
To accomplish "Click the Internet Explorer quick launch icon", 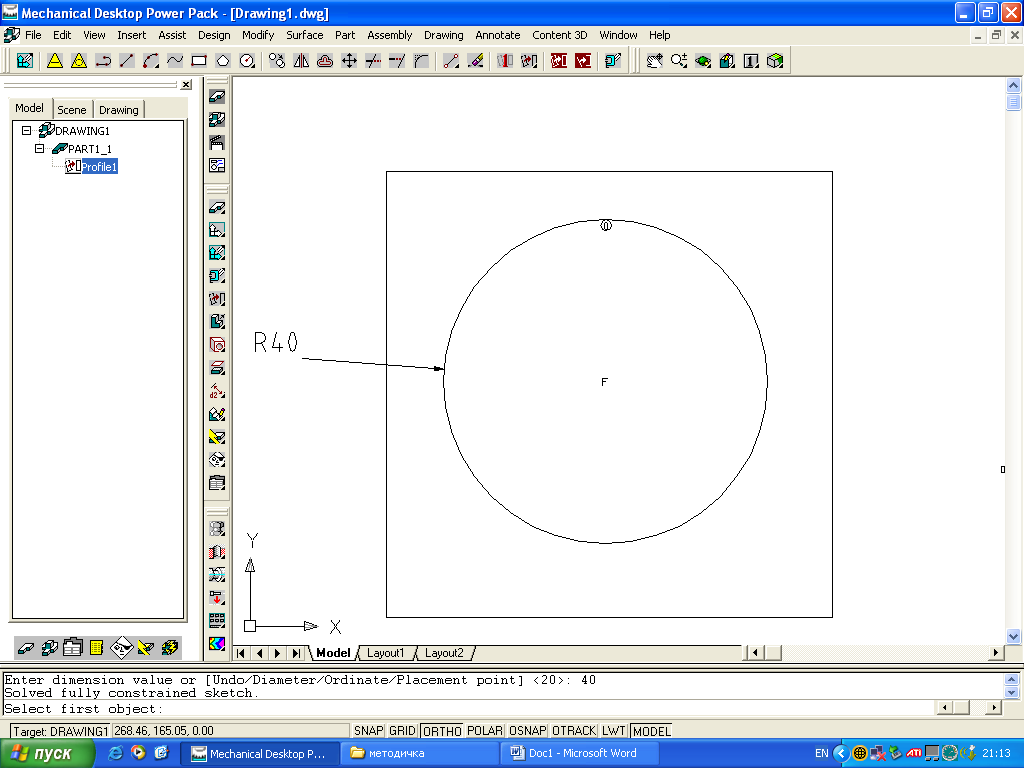I will click(116, 753).
